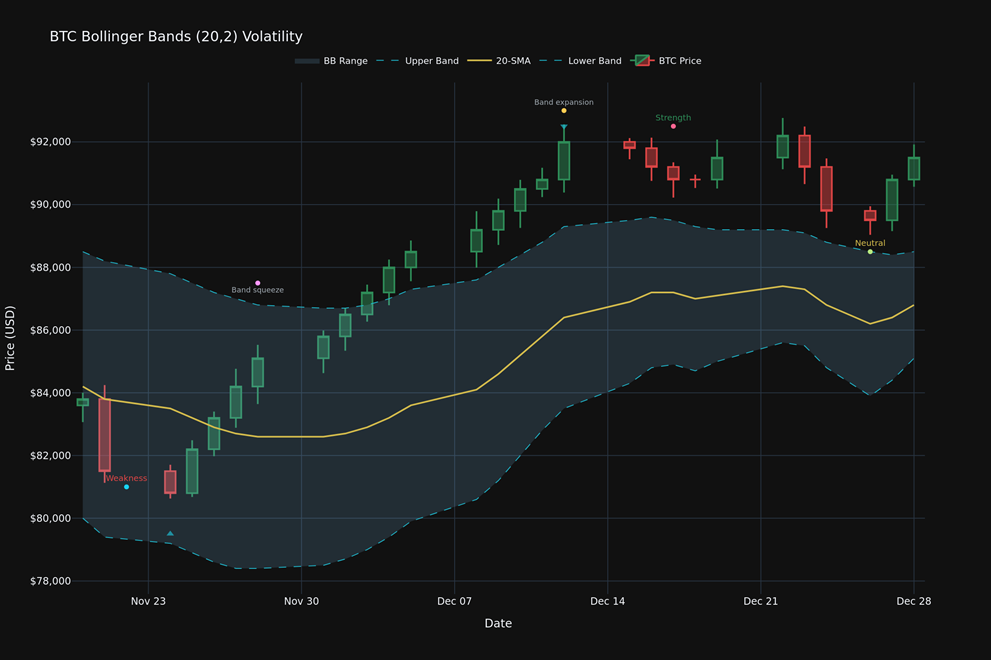Click the Neutral signal marker dot
This screenshot has height=660, width=991.
tap(870, 252)
